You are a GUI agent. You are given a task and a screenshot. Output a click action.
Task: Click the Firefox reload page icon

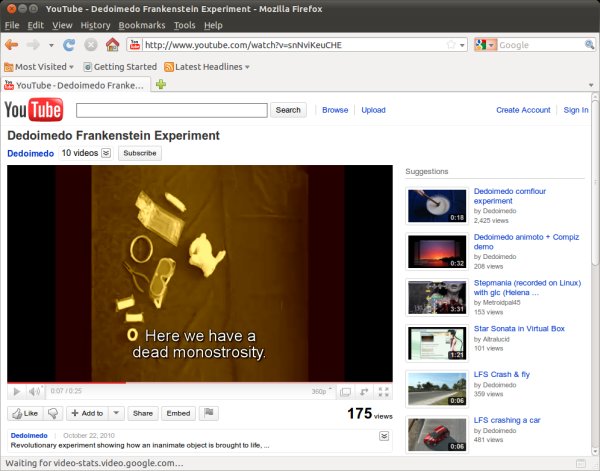69,45
